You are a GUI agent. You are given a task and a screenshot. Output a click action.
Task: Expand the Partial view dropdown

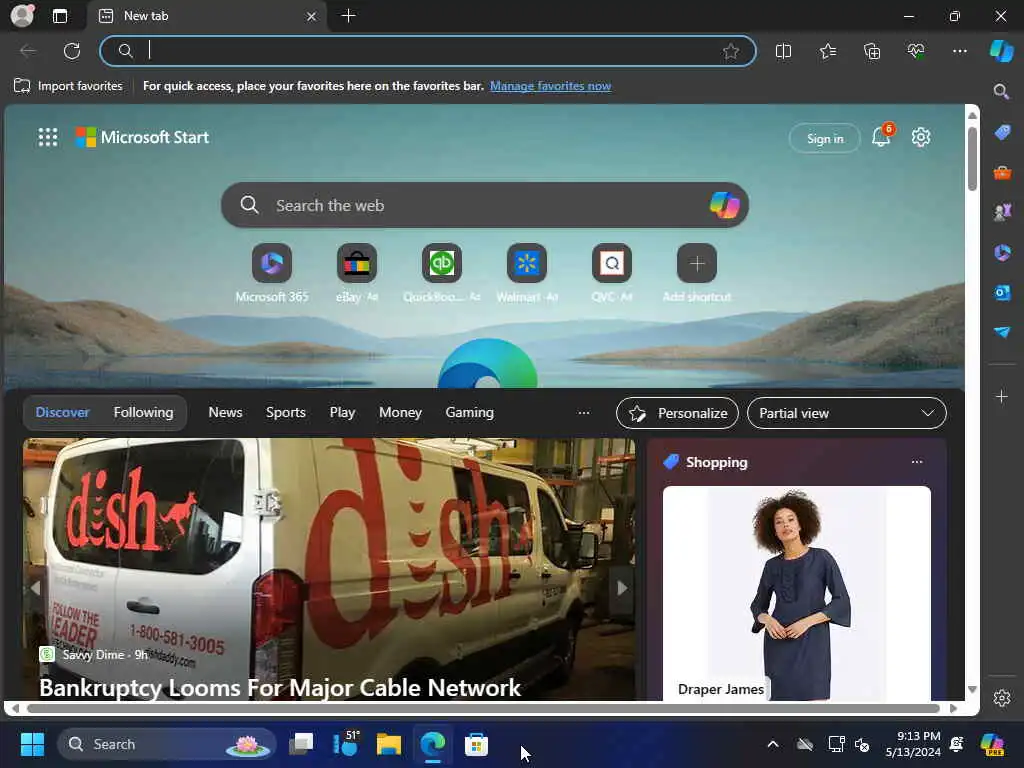pos(846,413)
